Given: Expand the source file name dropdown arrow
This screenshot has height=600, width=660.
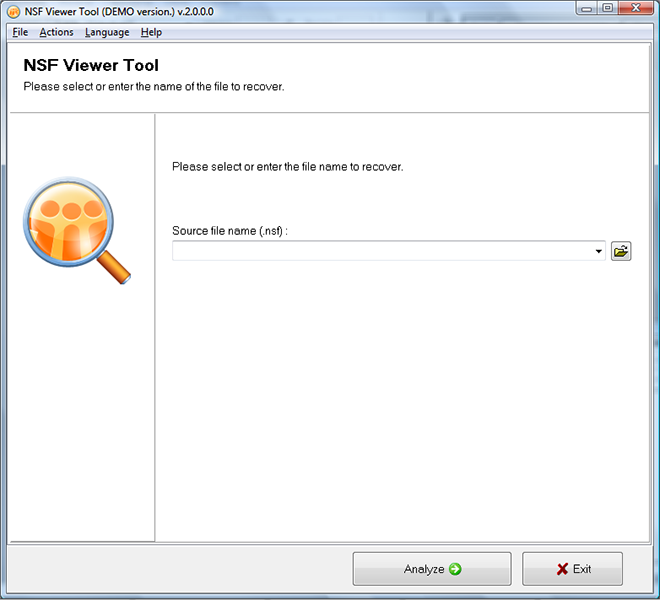Looking at the screenshot, I should point(598,251).
